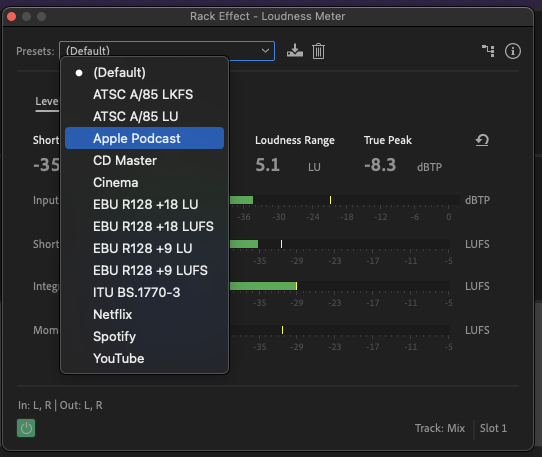Choose Spotify preset
Image resolution: width=542 pixels, height=457 pixels.
pyautogui.click(x=144, y=336)
